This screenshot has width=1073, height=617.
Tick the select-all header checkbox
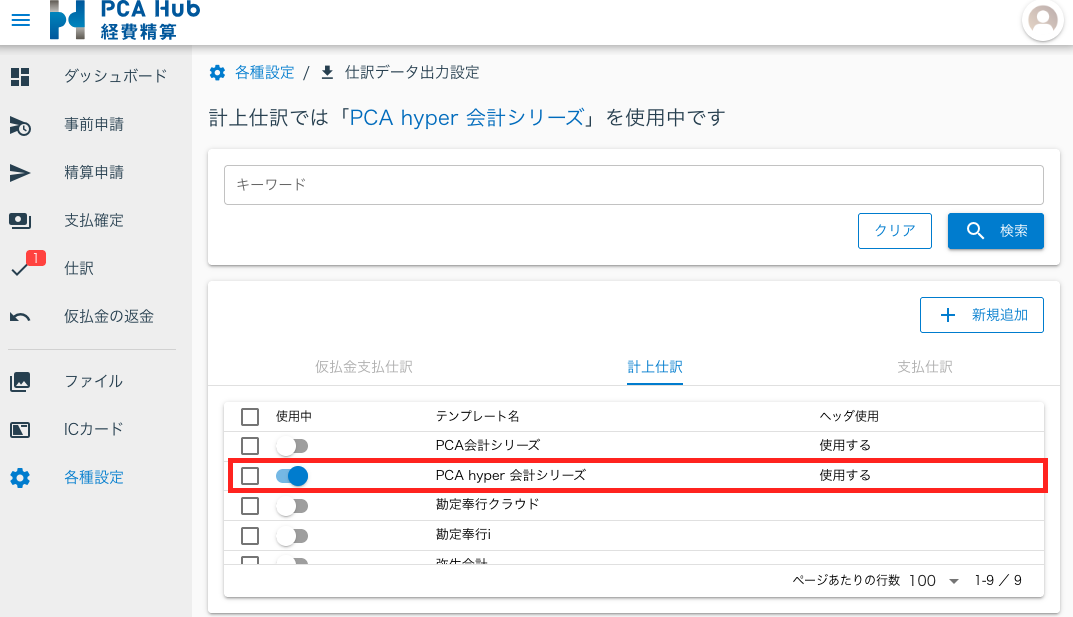point(250,417)
